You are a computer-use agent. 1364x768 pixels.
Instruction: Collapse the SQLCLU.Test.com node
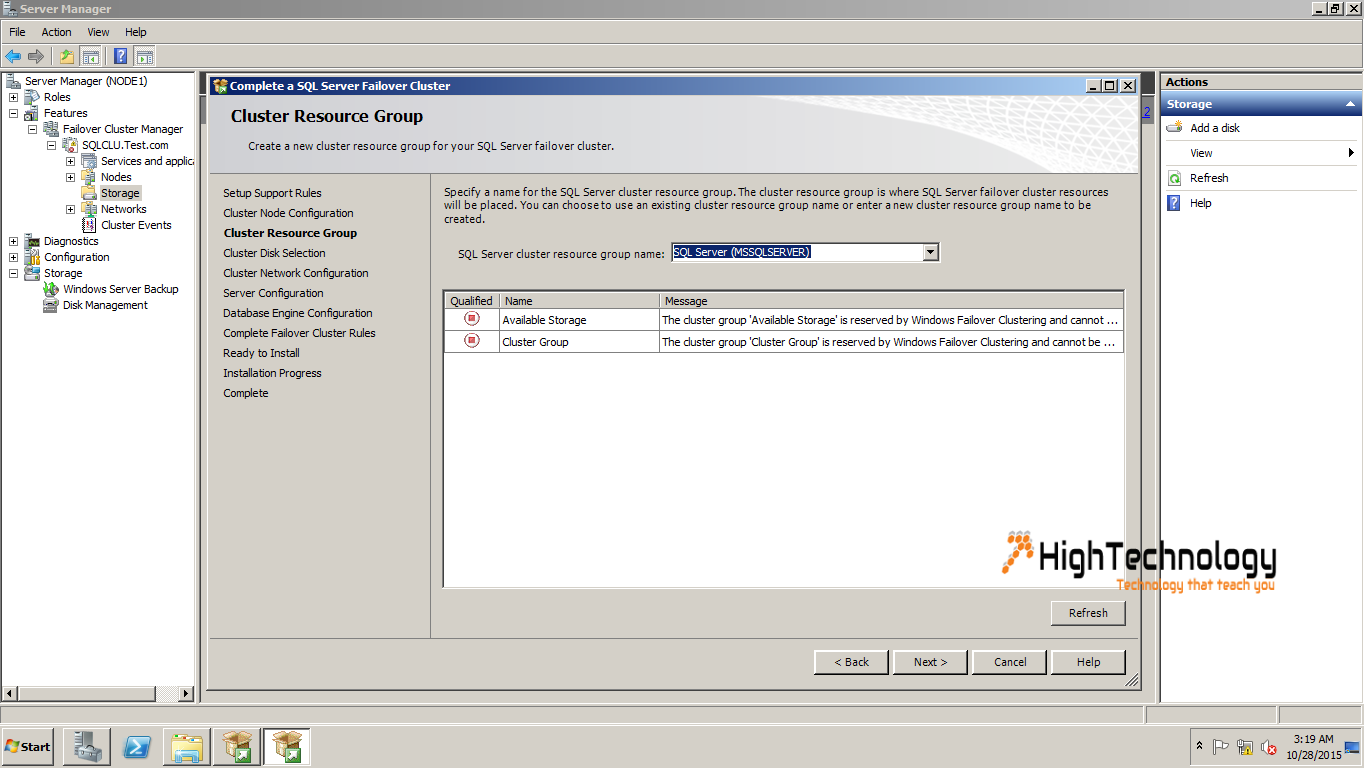(51, 145)
